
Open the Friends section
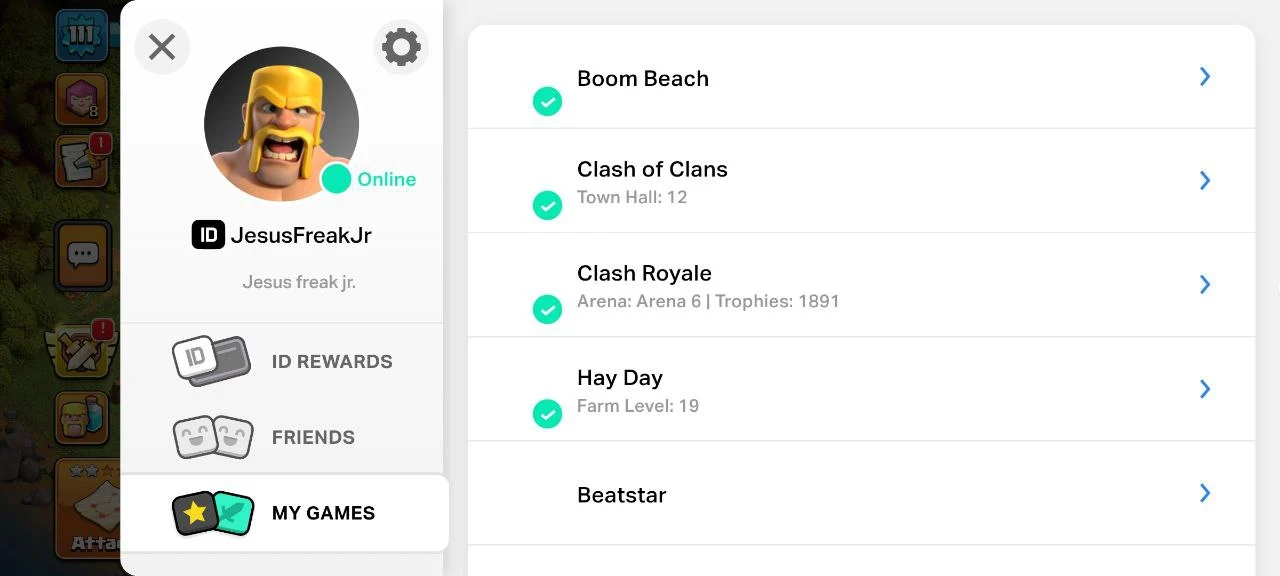(313, 437)
